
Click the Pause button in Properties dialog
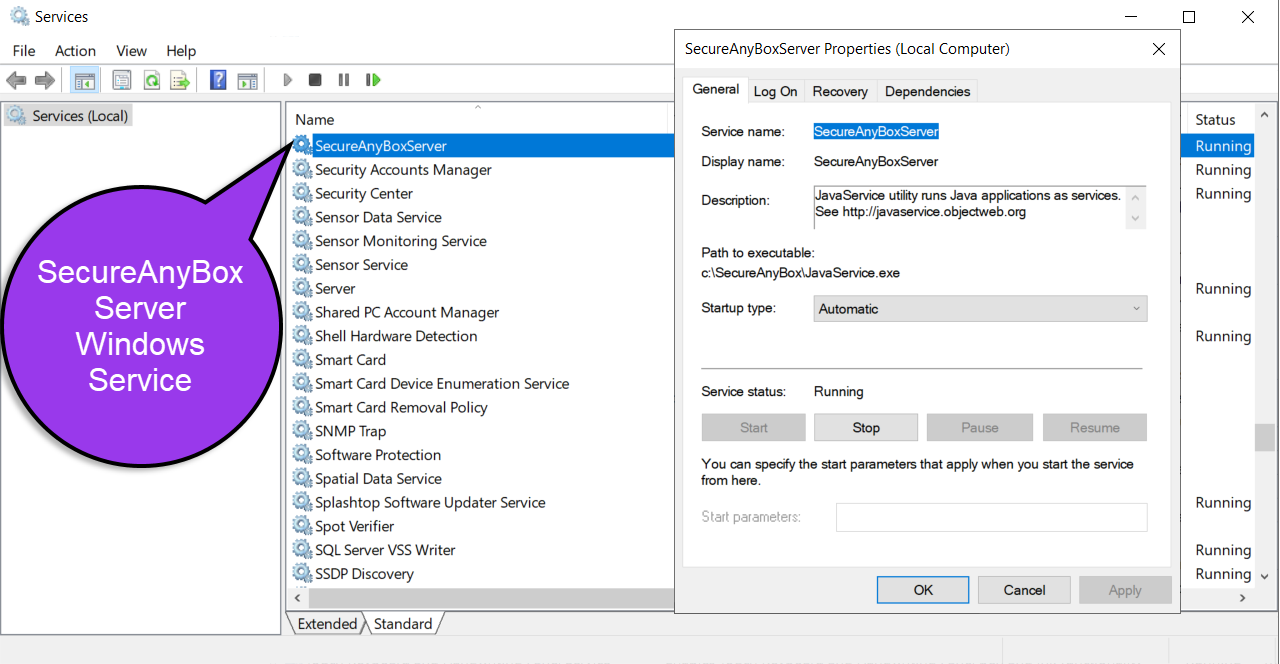(980, 428)
